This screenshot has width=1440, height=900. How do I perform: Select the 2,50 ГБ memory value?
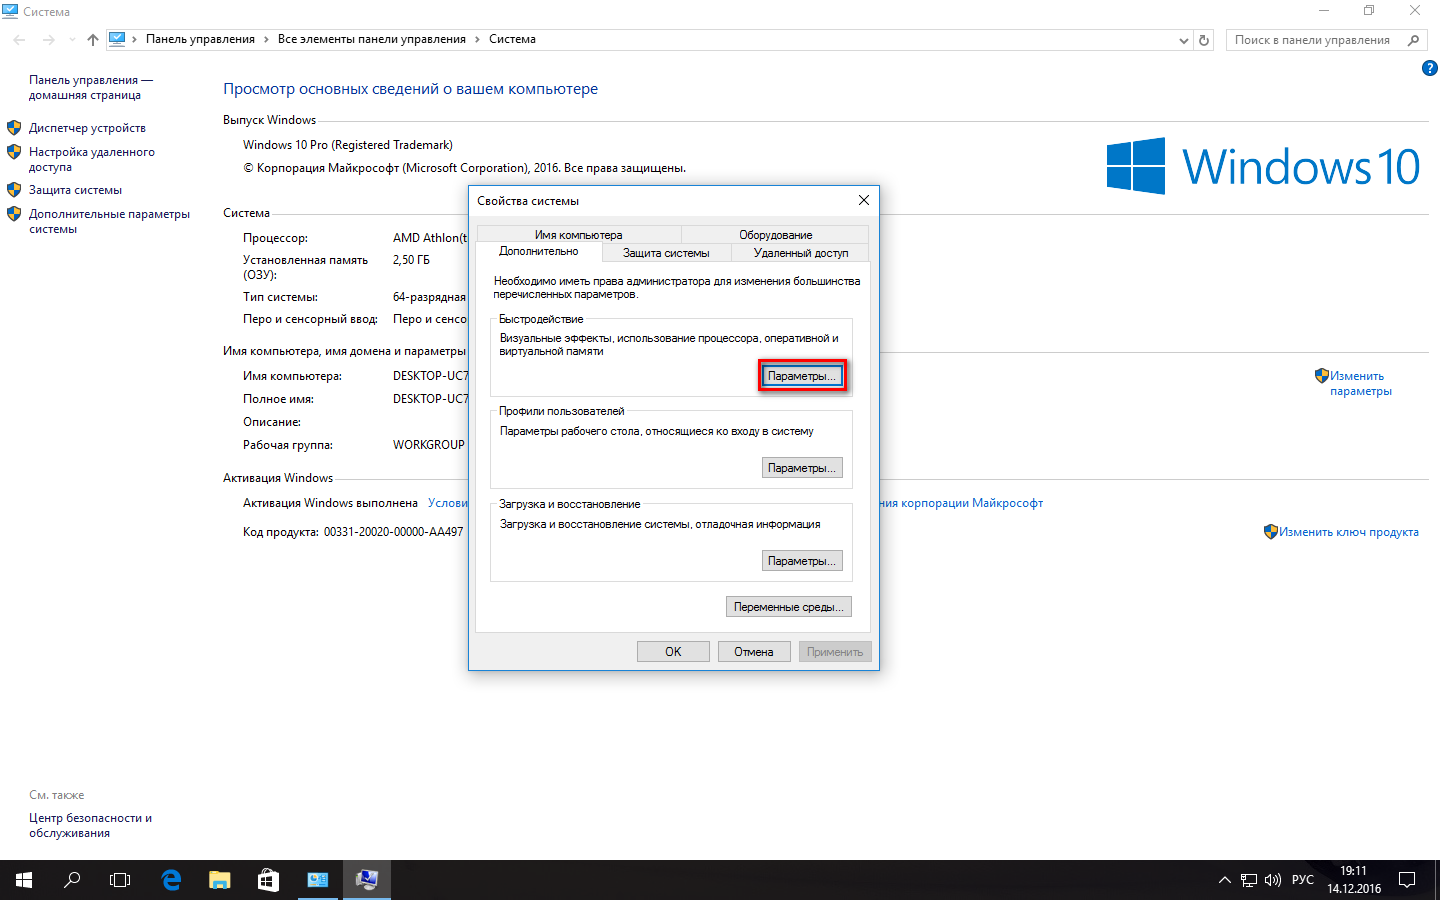[x=411, y=260]
